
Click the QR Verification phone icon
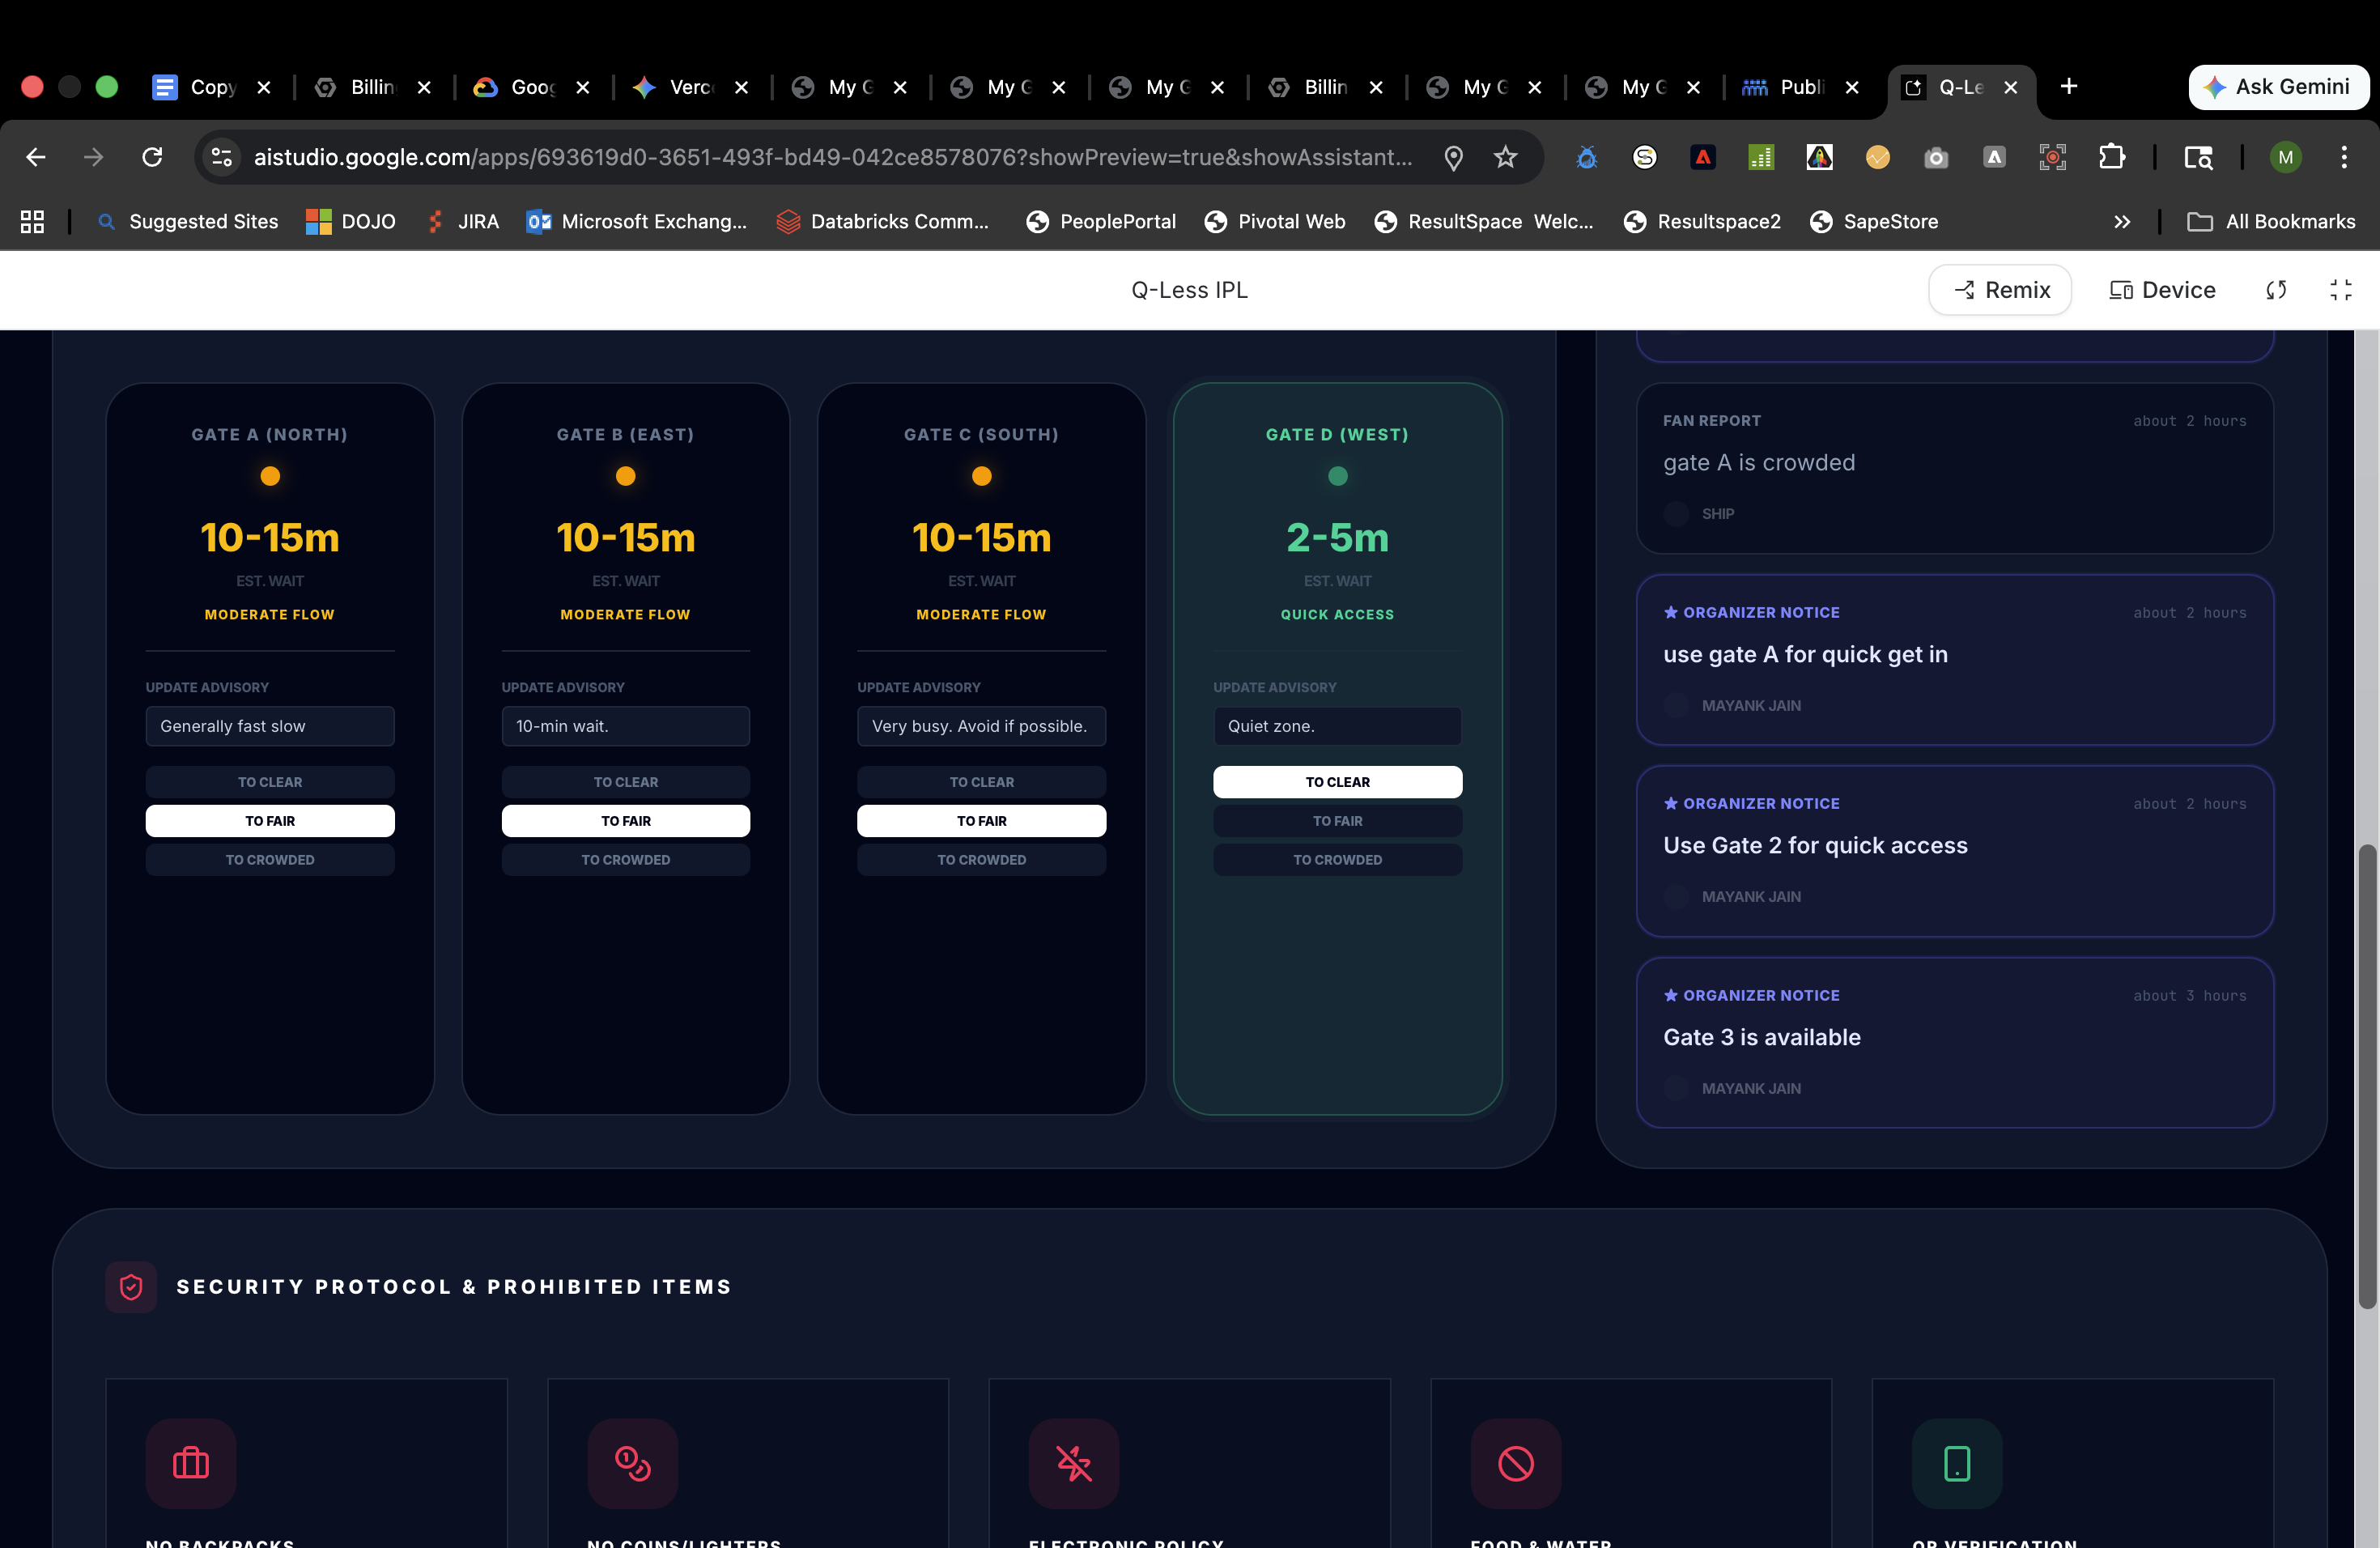pyautogui.click(x=1957, y=1463)
